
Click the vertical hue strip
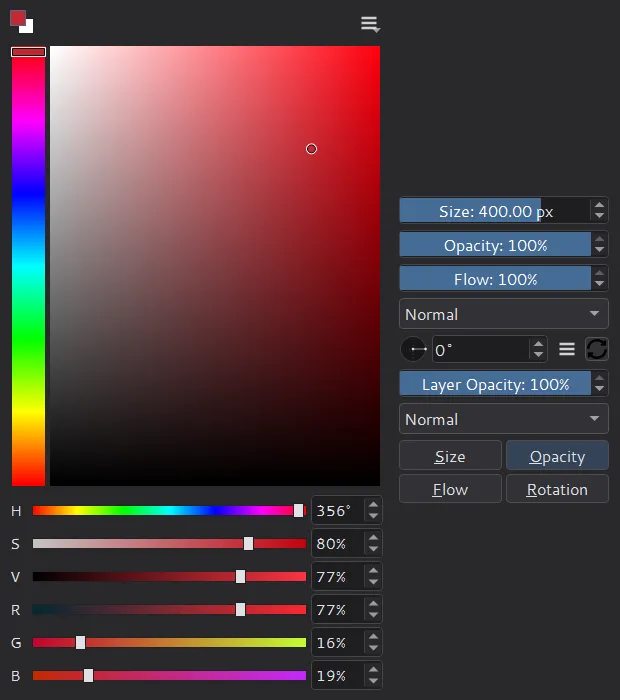pos(28,266)
